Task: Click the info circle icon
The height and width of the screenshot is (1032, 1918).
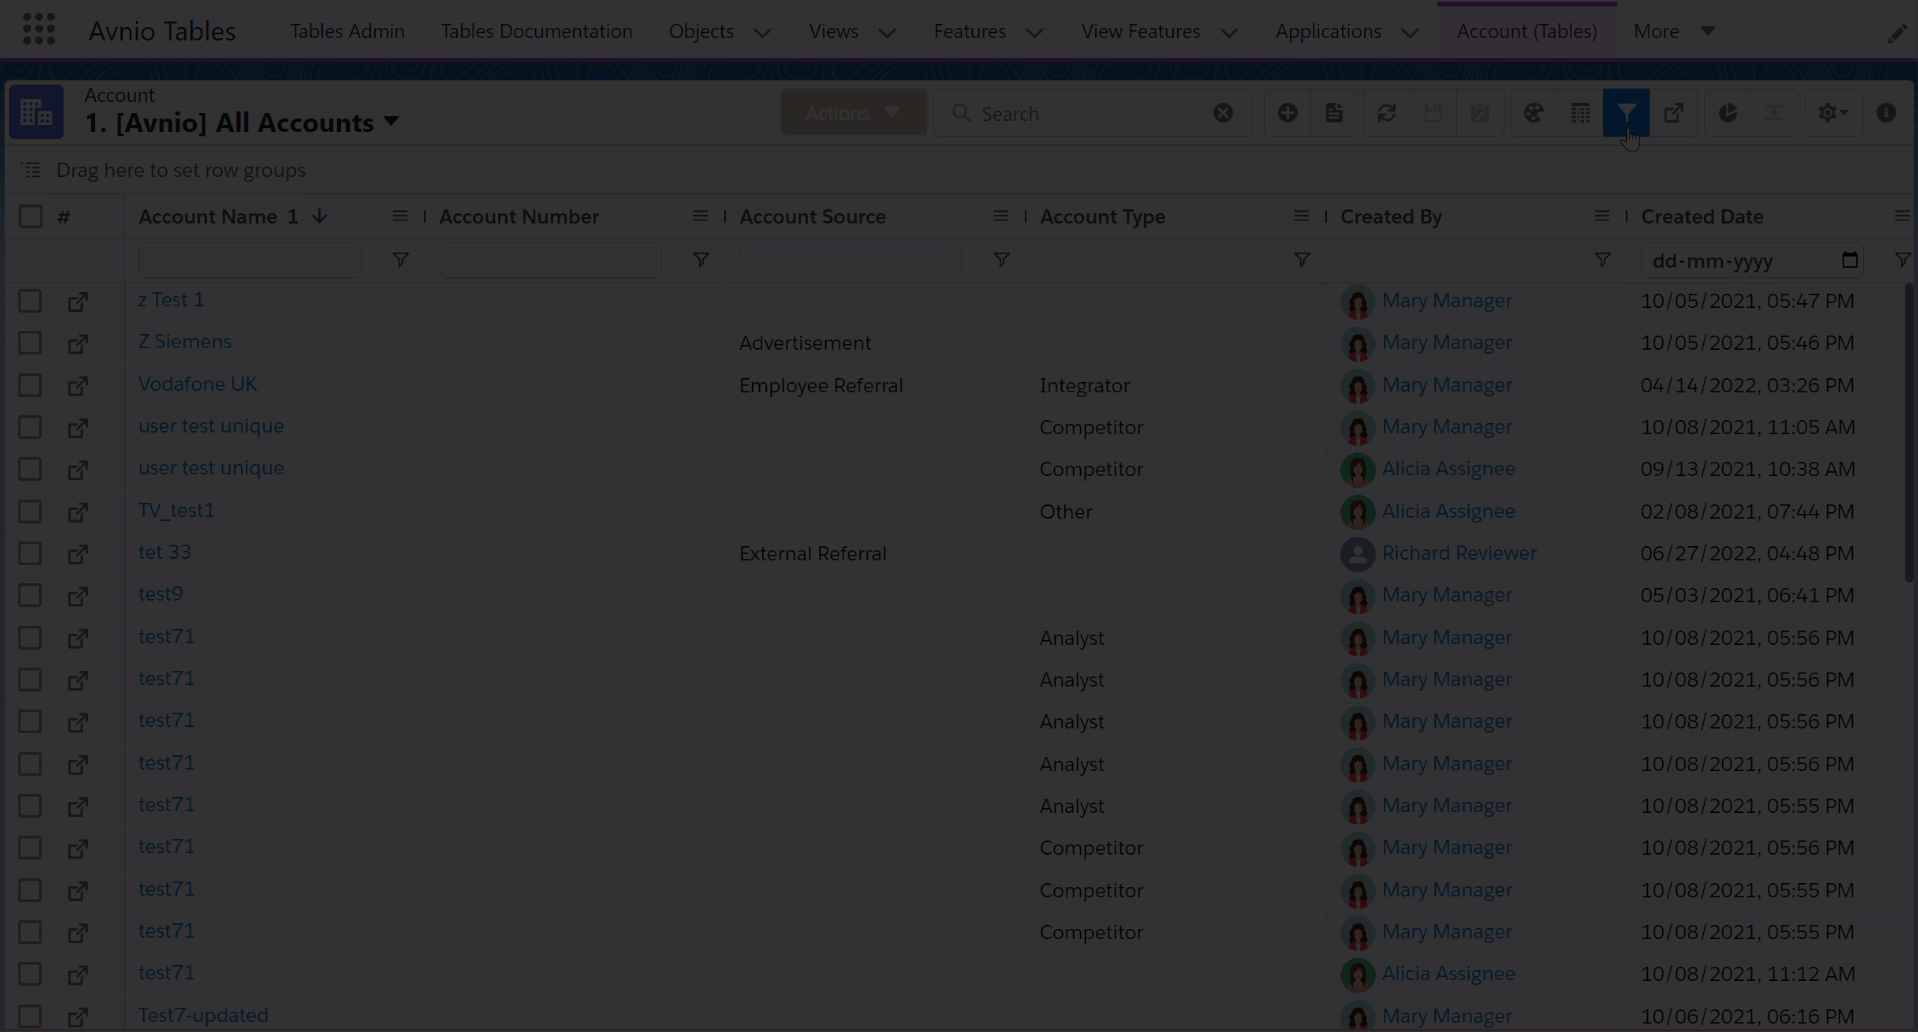Action: [1886, 113]
